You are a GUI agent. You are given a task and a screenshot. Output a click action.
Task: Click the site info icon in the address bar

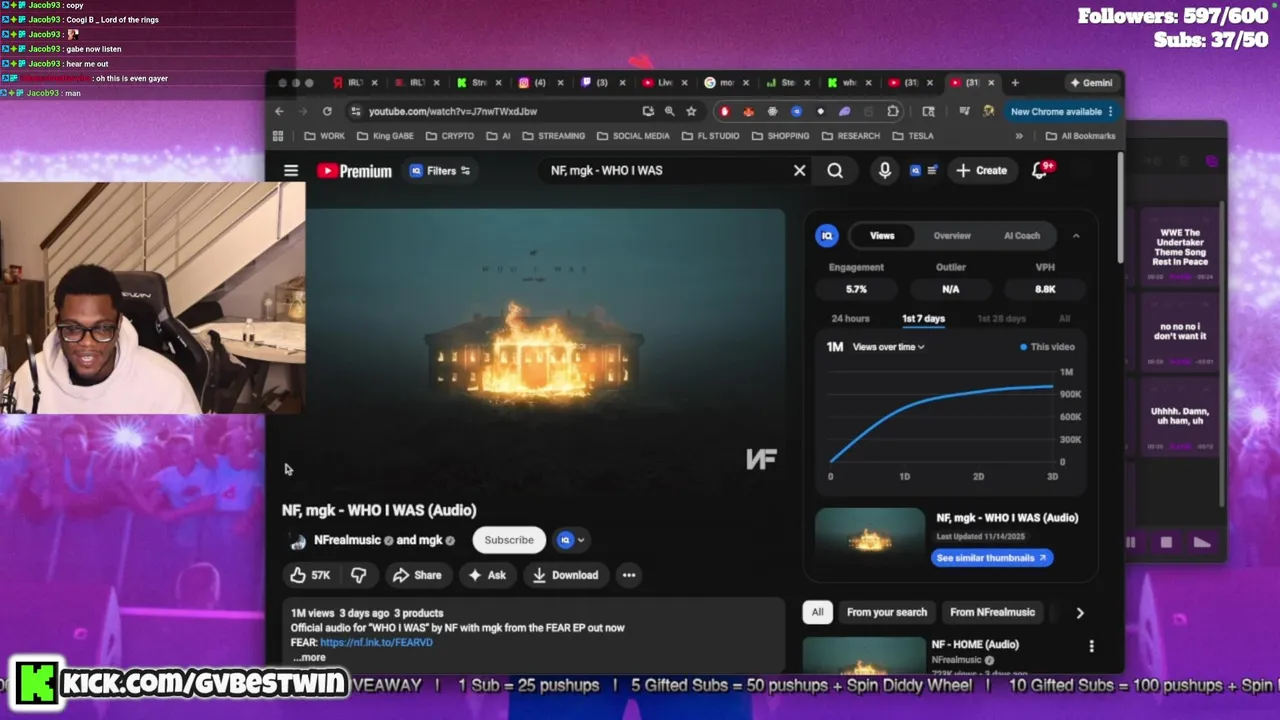(355, 111)
